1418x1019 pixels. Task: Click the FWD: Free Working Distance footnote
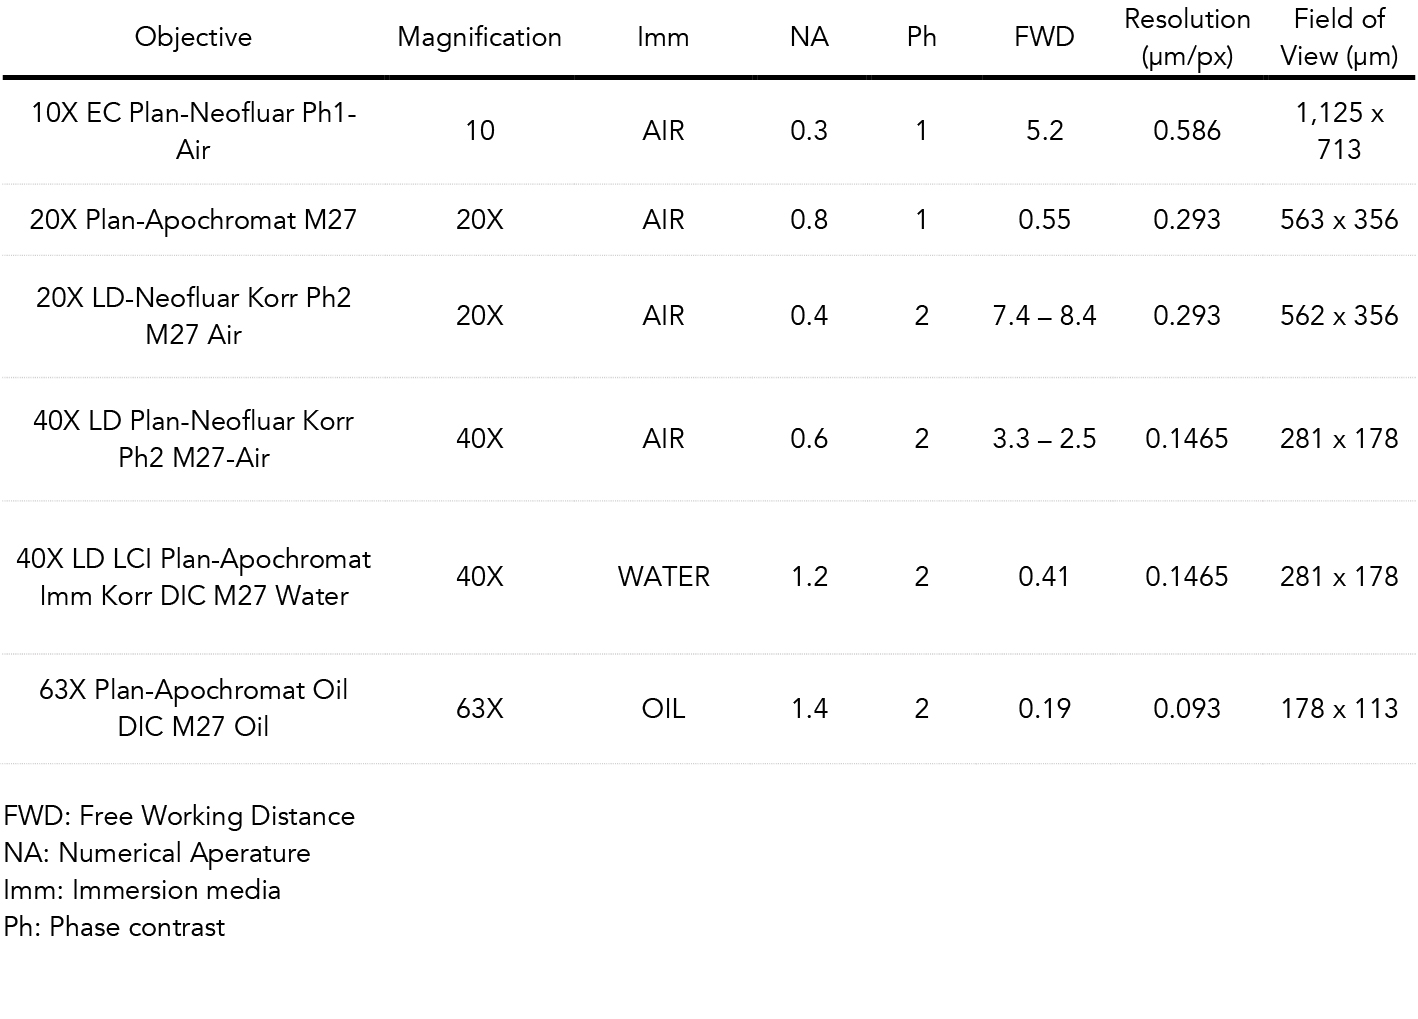click(179, 816)
